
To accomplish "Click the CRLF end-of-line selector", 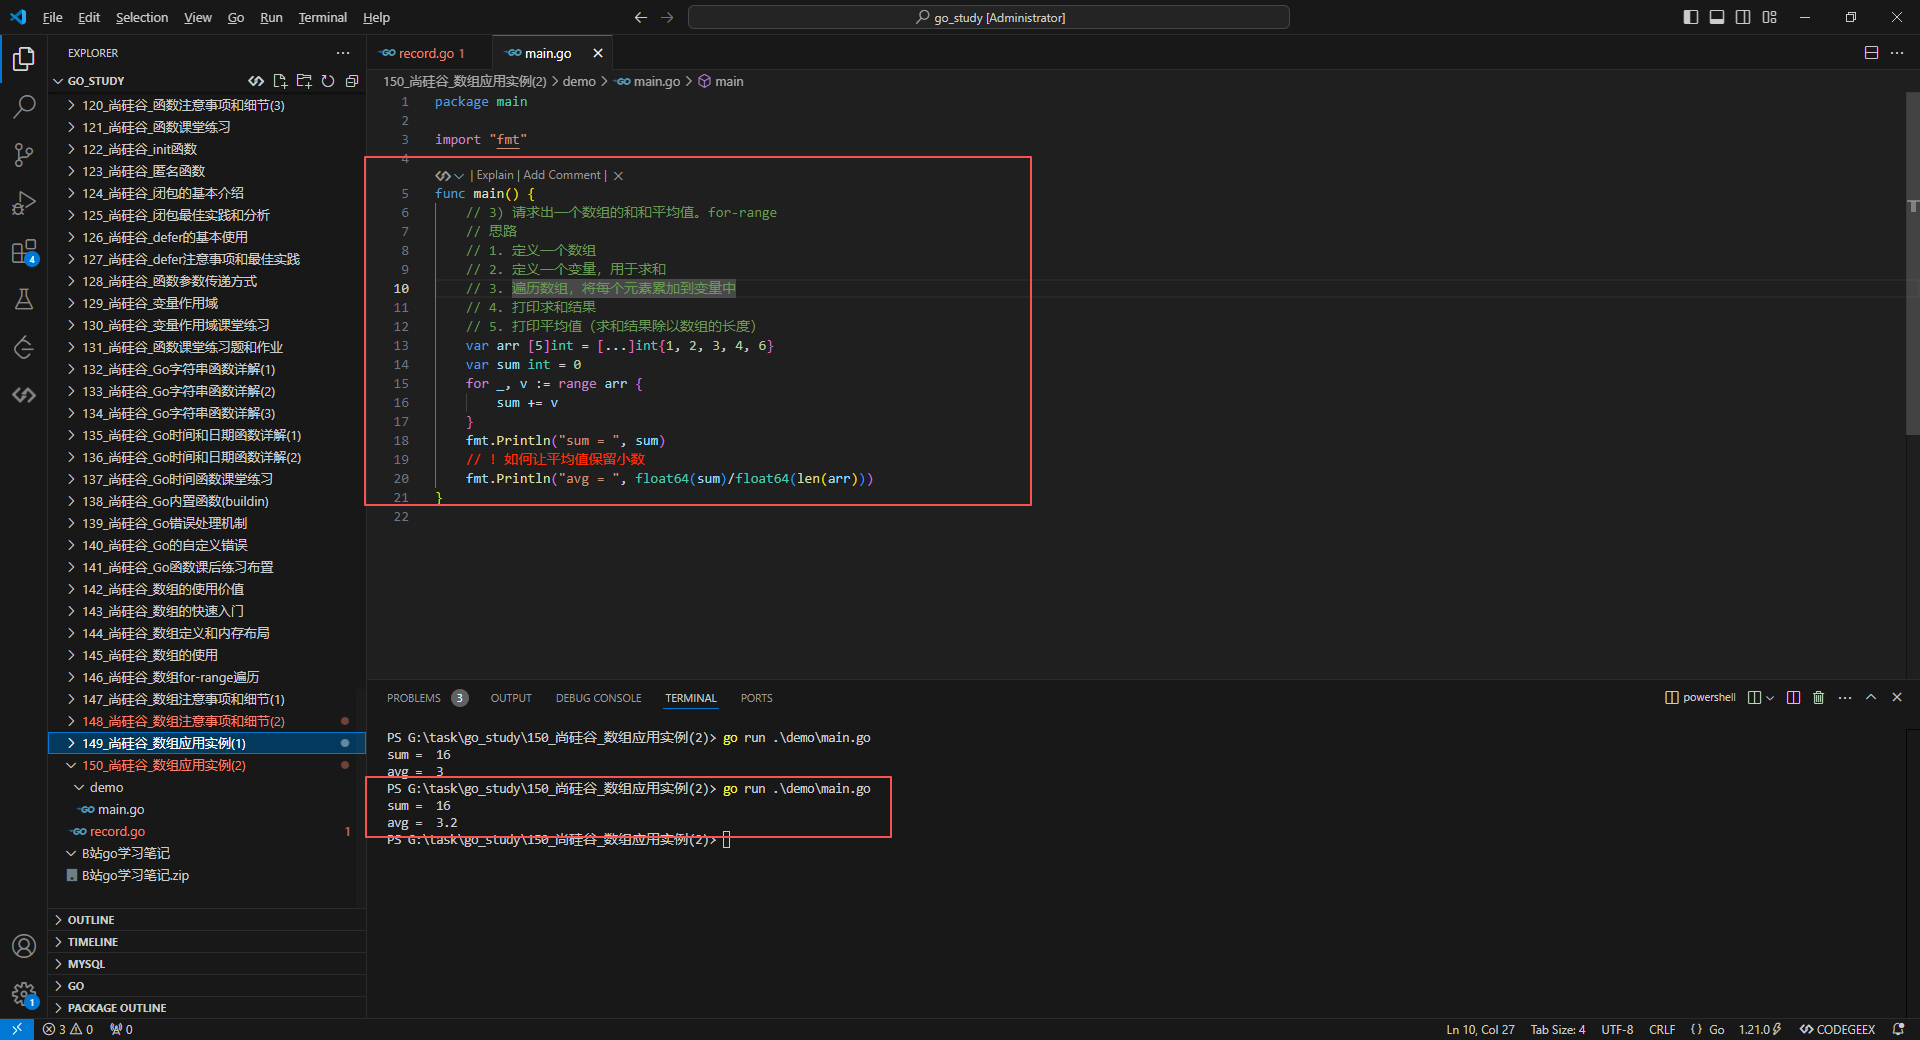I will click(x=1662, y=1029).
